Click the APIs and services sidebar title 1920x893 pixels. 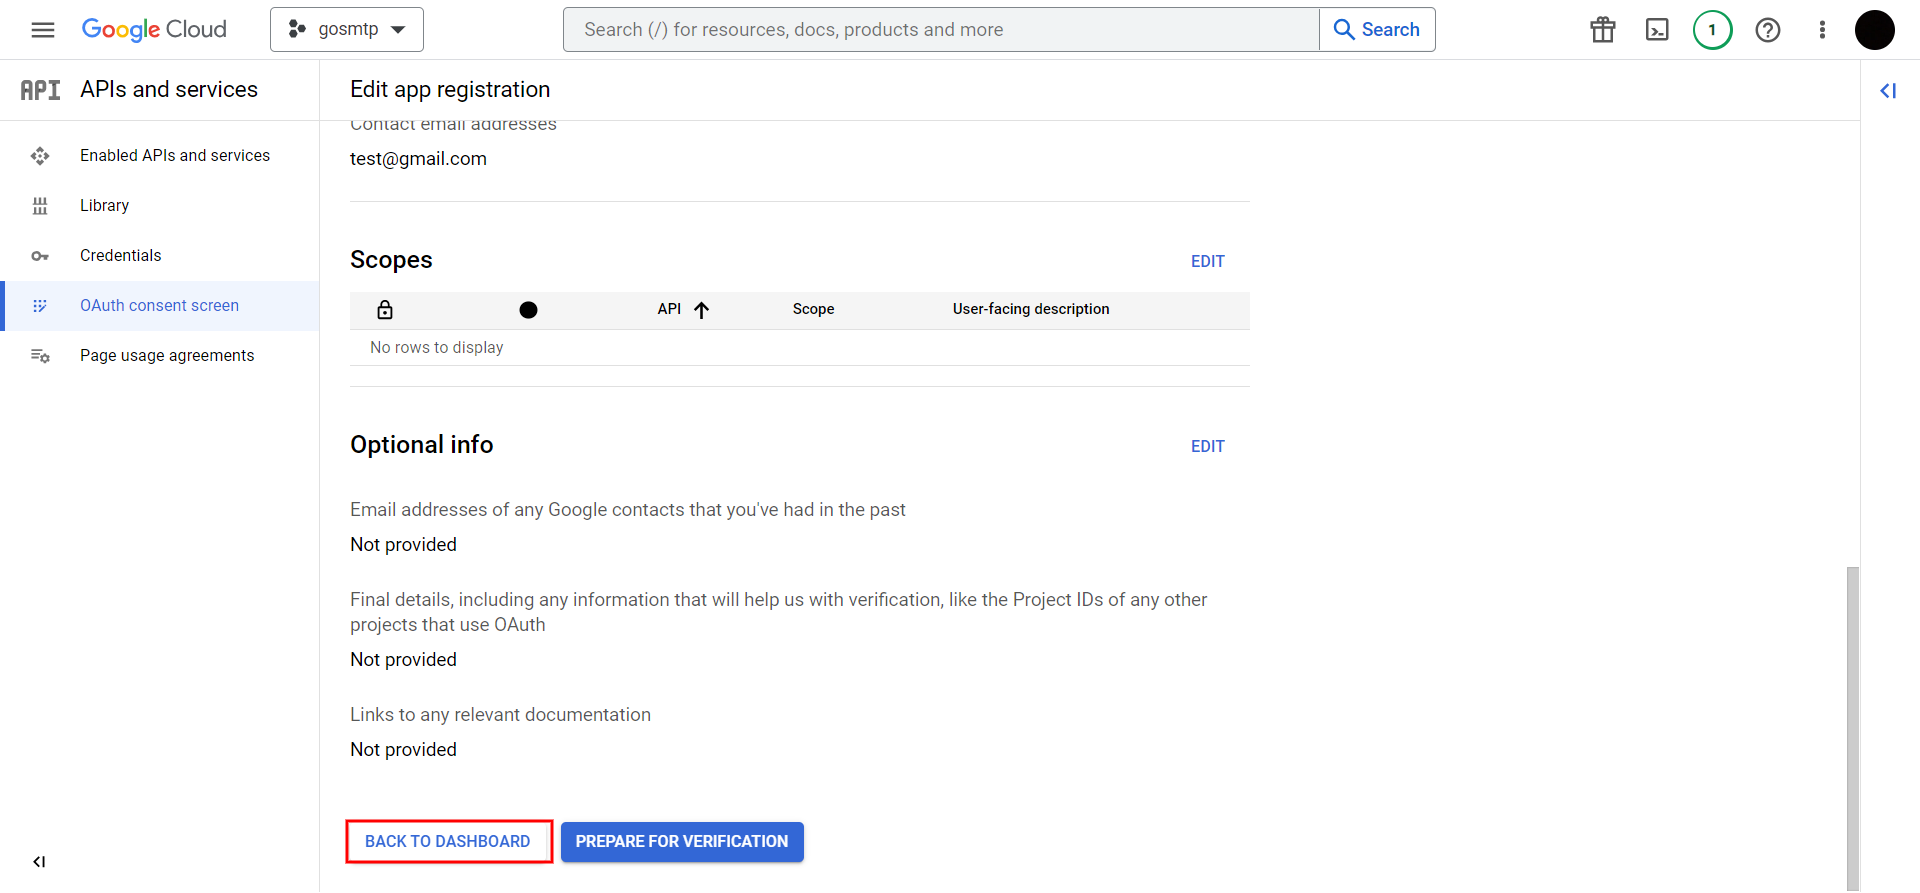click(x=169, y=90)
